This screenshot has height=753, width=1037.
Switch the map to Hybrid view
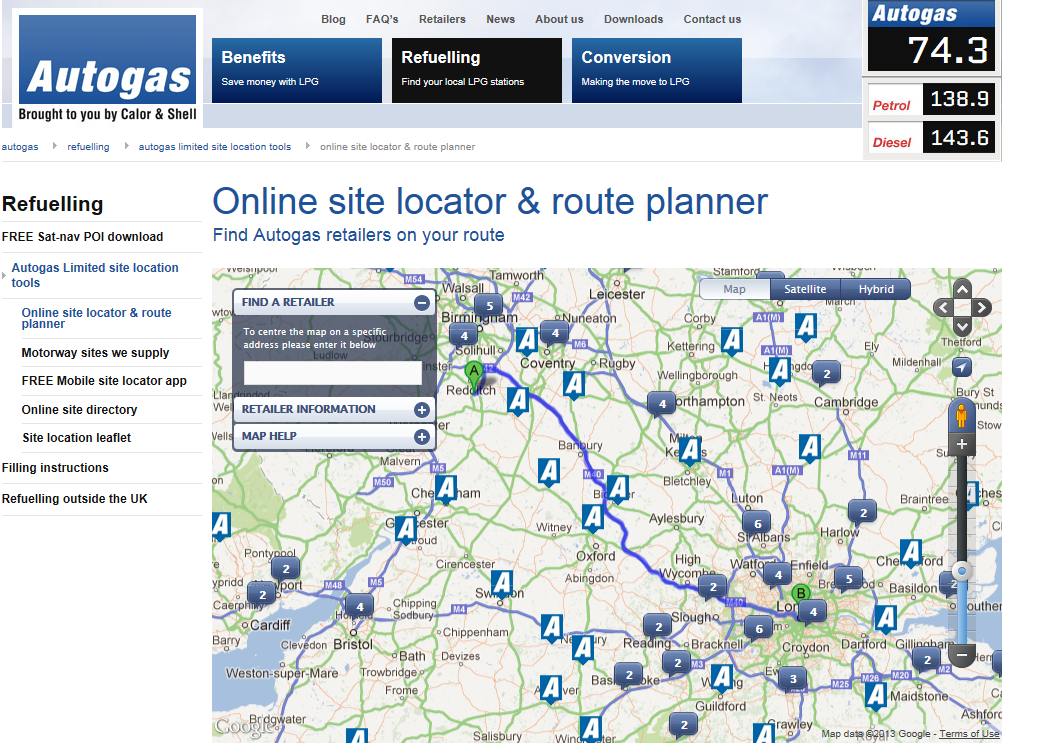pos(875,289)
